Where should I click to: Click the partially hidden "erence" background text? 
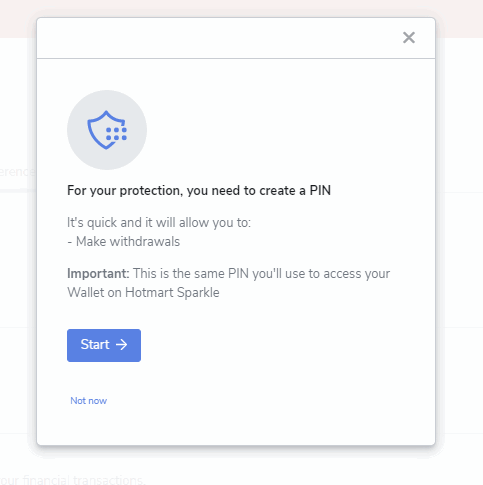coord(17,172)
